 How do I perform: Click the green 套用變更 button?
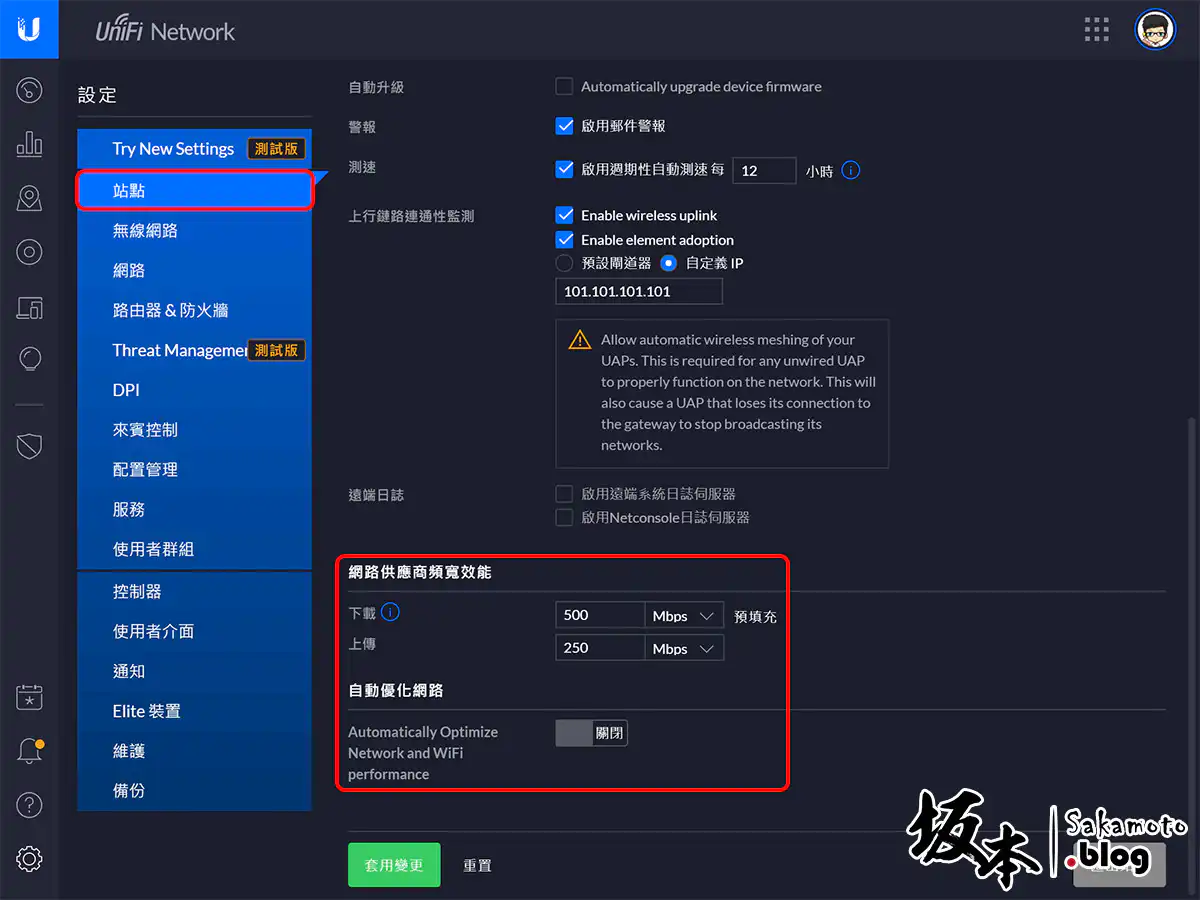click(394, 865)
